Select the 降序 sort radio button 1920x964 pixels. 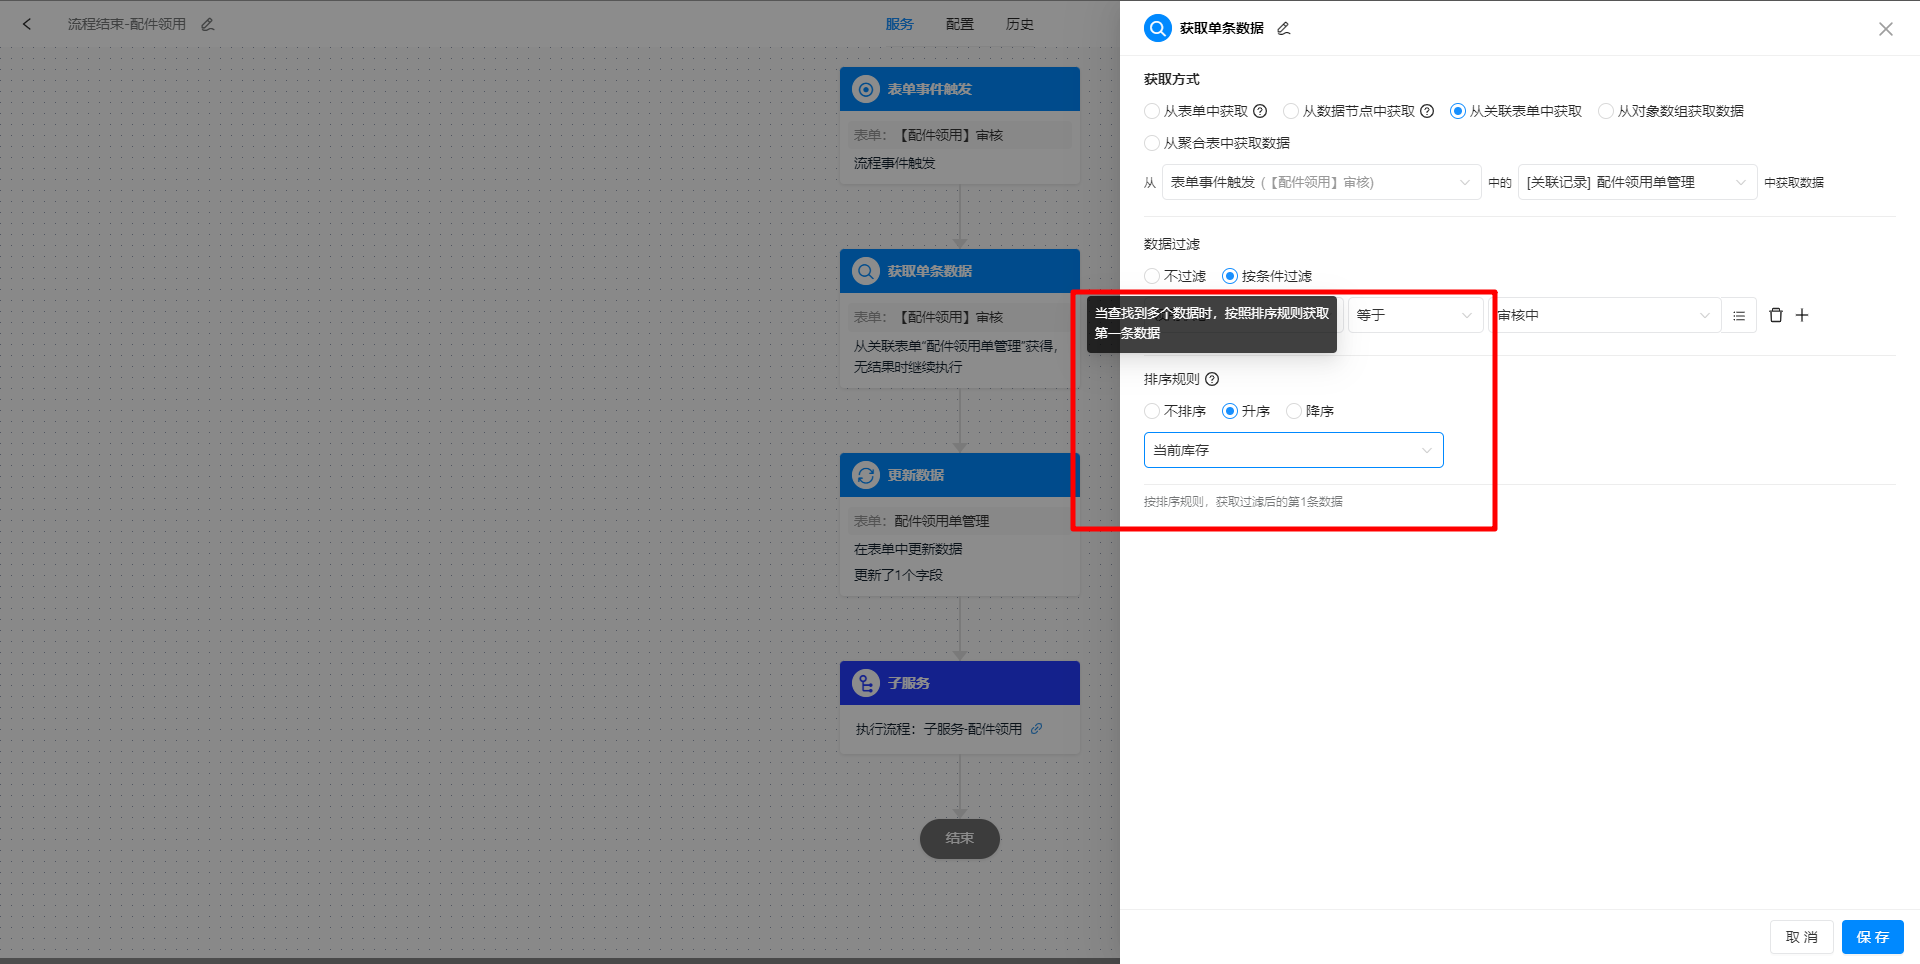pyautogui.click(x=1293, y=411)
